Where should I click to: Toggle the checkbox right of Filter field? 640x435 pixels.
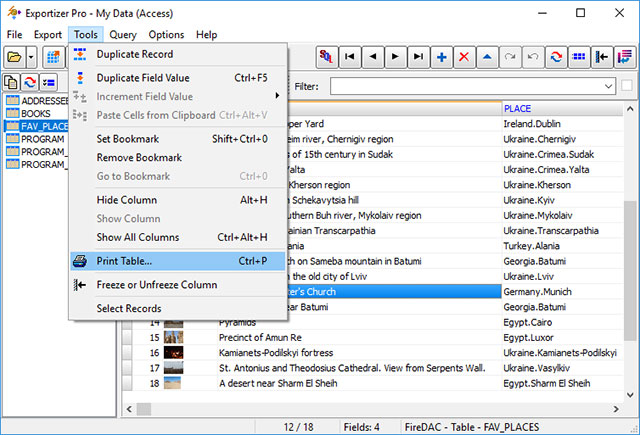click(626, 86)
